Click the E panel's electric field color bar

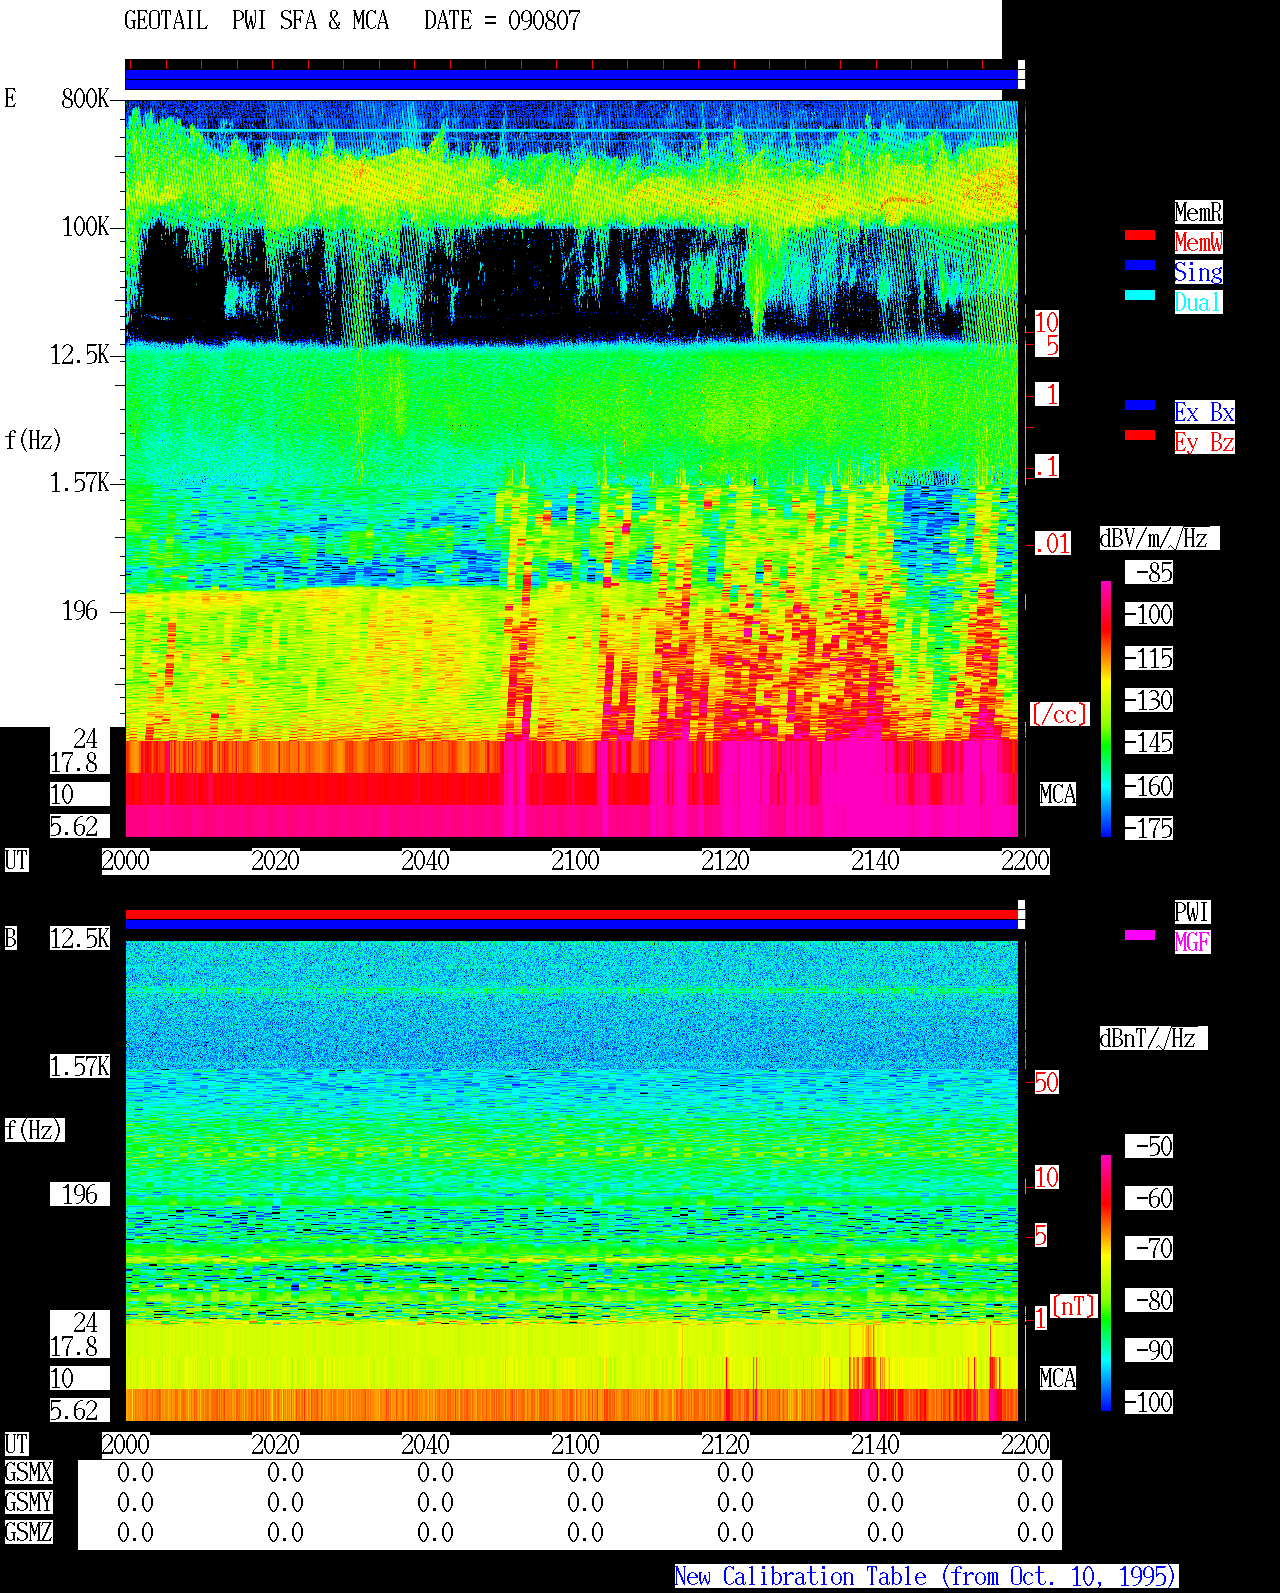coord(1106,708)
